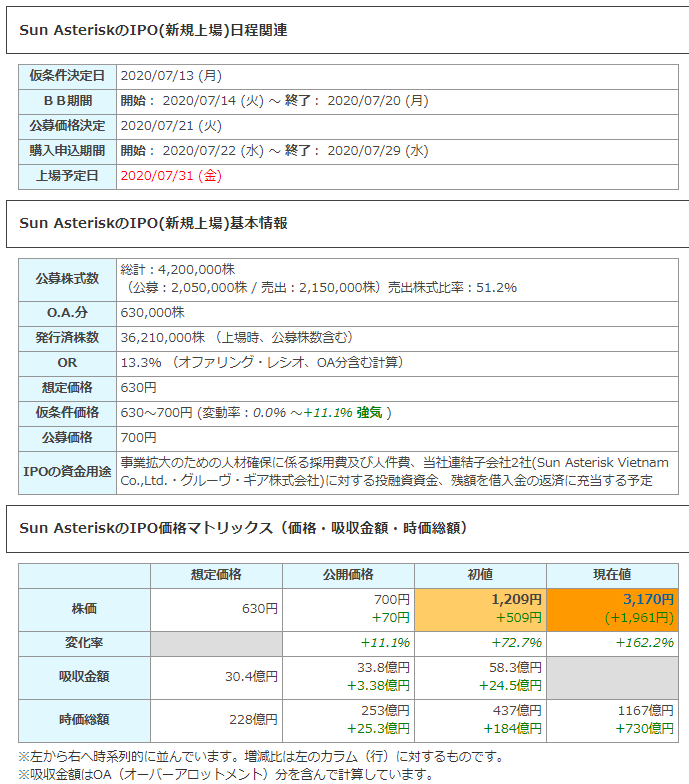This screenshot has height=784, width=689.
Task: Select the 初値 column header
Action: [480, 576]
